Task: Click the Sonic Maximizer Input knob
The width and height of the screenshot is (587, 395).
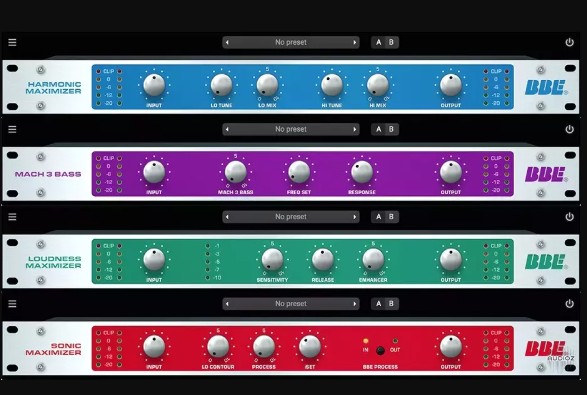Action: [x=154, y=346]
